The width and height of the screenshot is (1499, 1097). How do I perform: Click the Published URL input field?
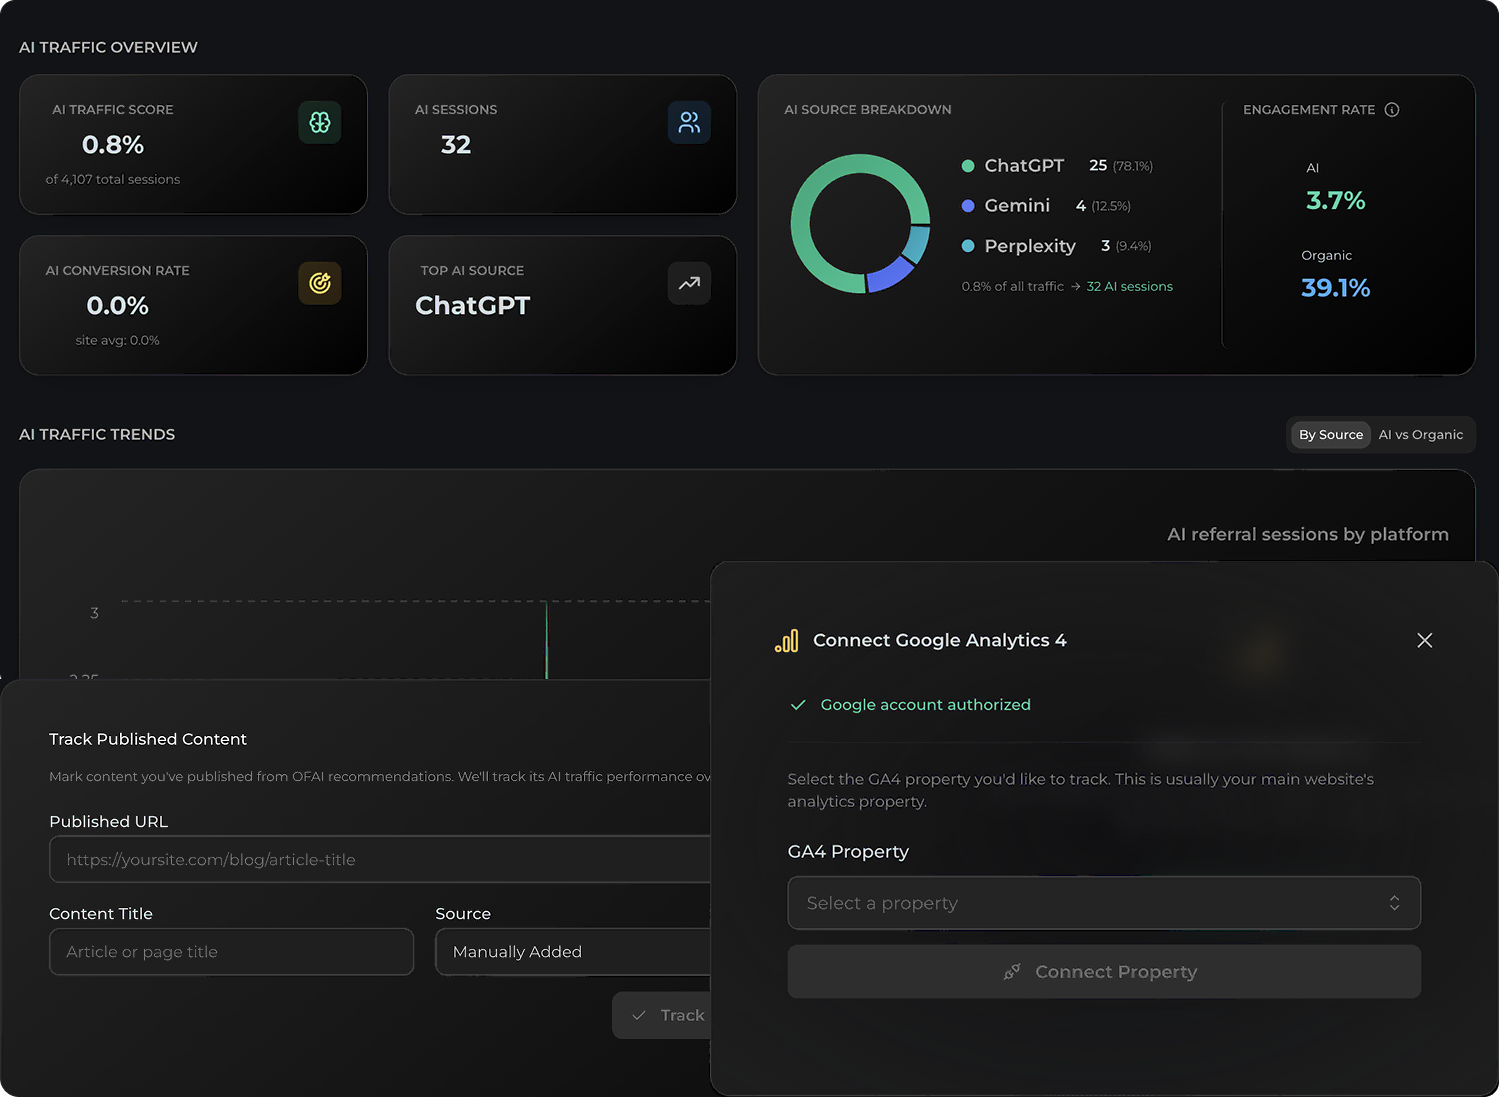coord(380,859)
